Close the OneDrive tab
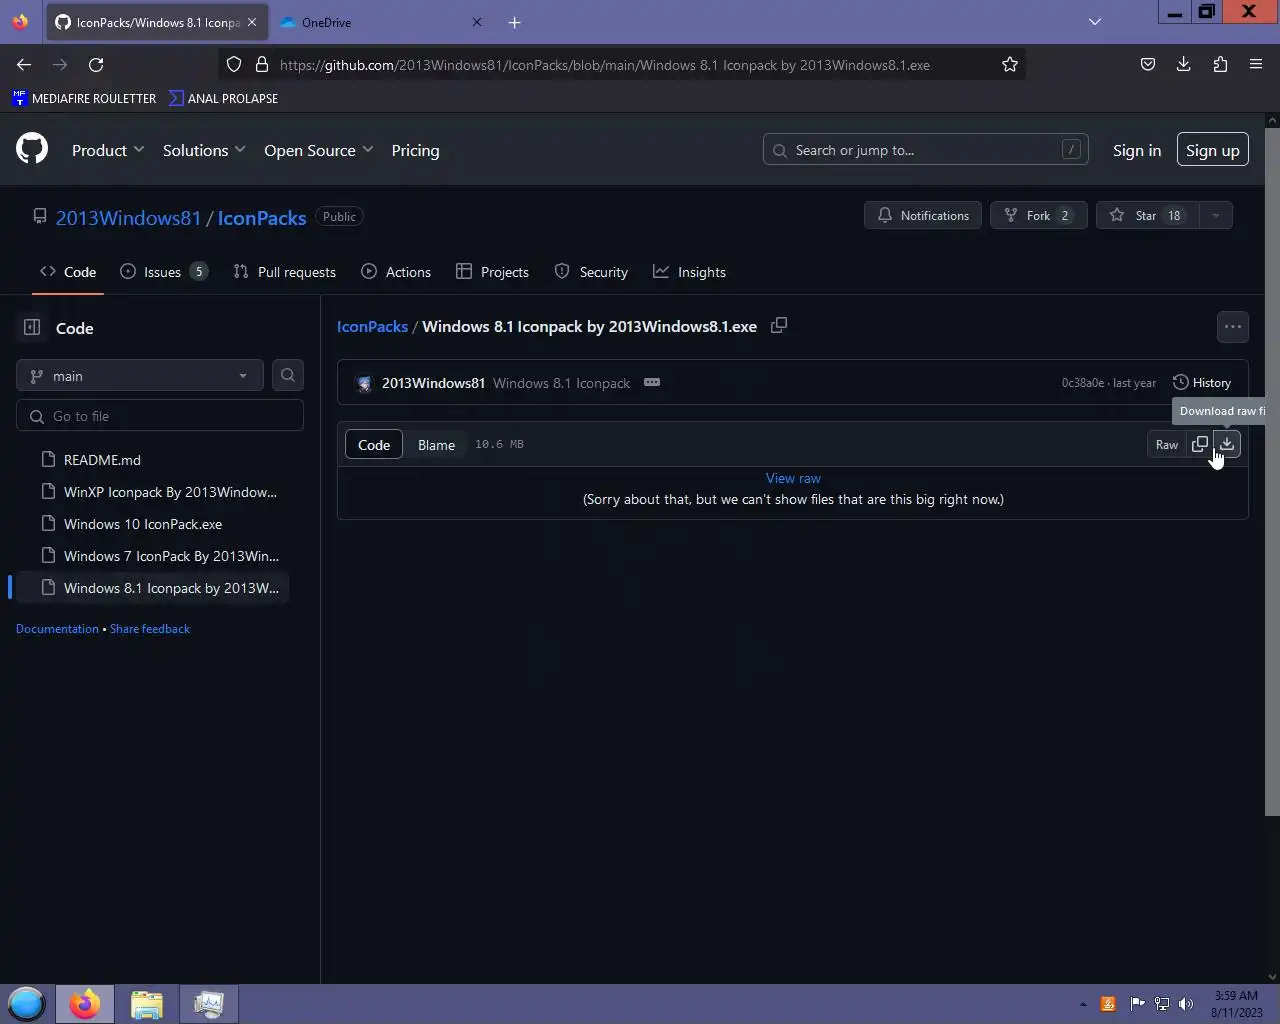 point(477,22)
